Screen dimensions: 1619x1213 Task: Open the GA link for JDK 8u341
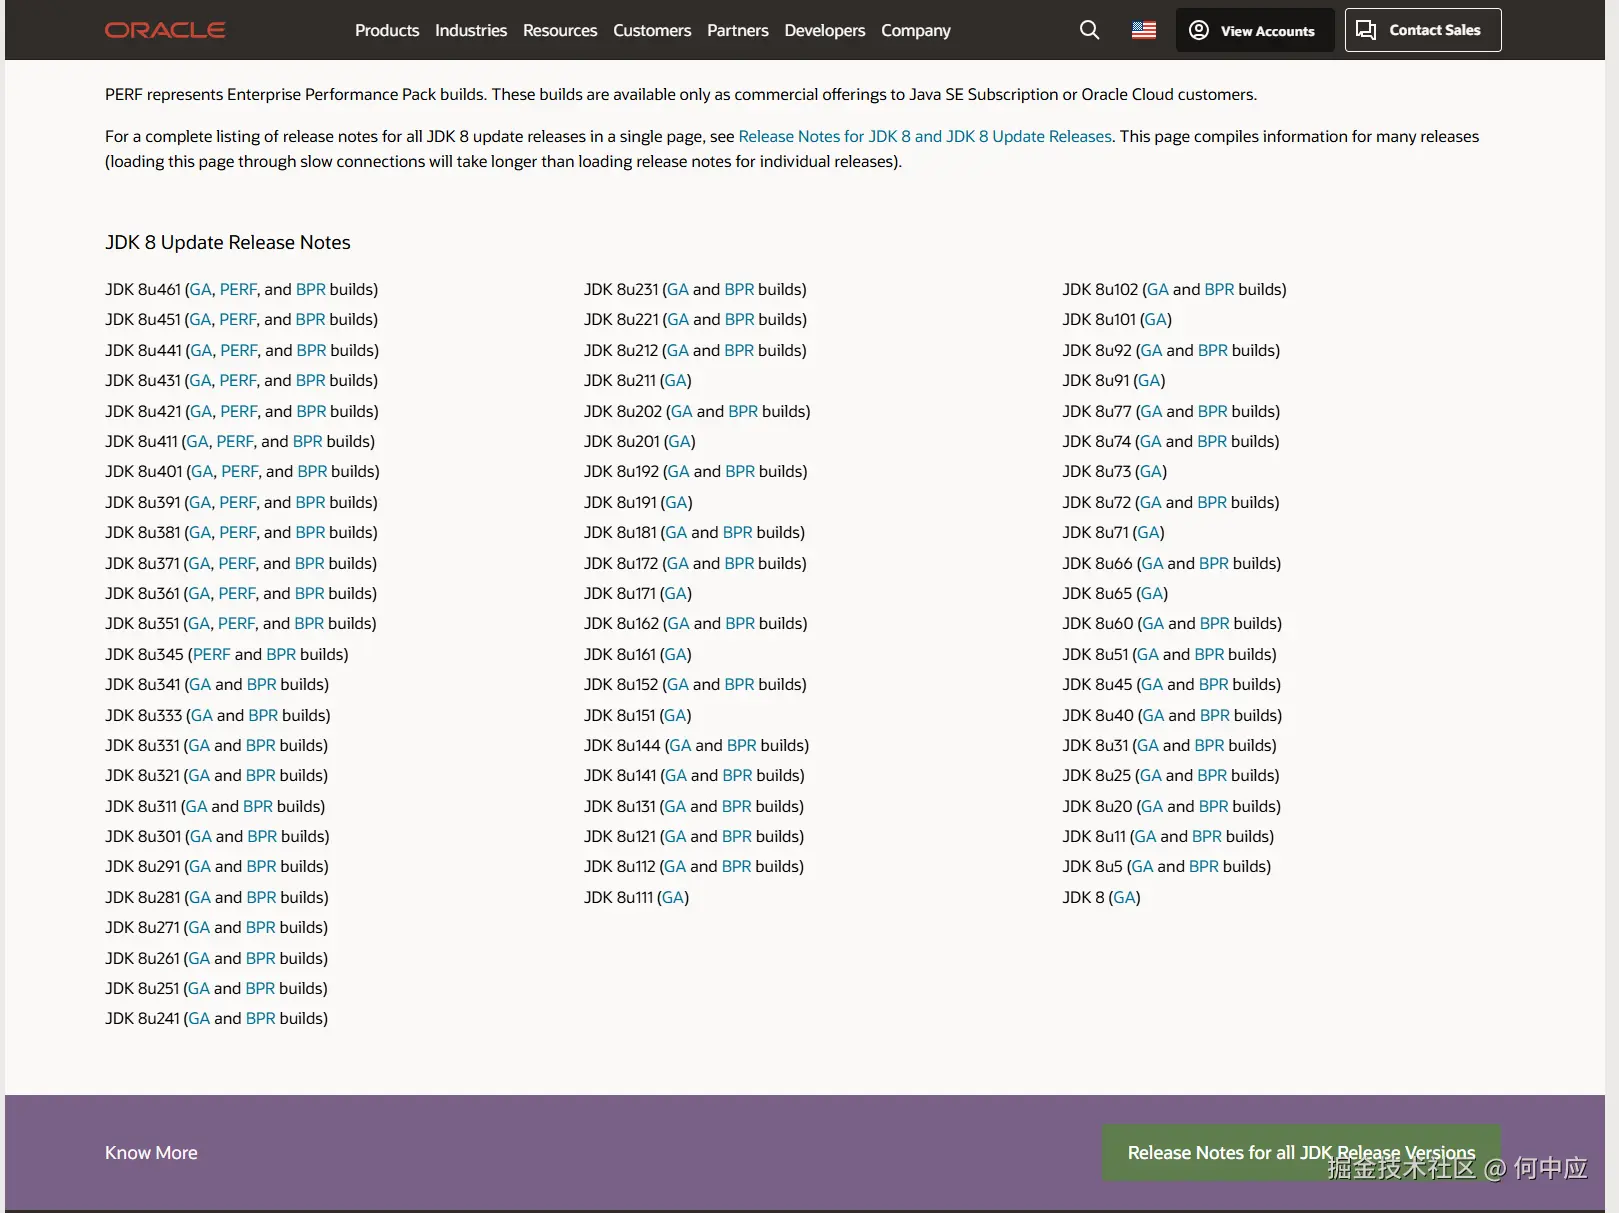click(x=200, y=684)
